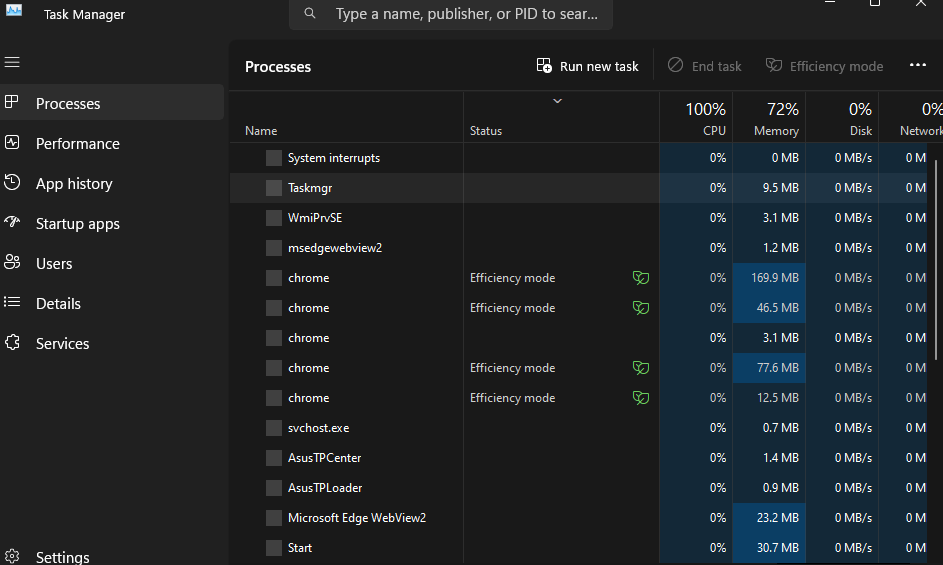
Task: Open the three-dot more options menu
Action: [918, 65]
